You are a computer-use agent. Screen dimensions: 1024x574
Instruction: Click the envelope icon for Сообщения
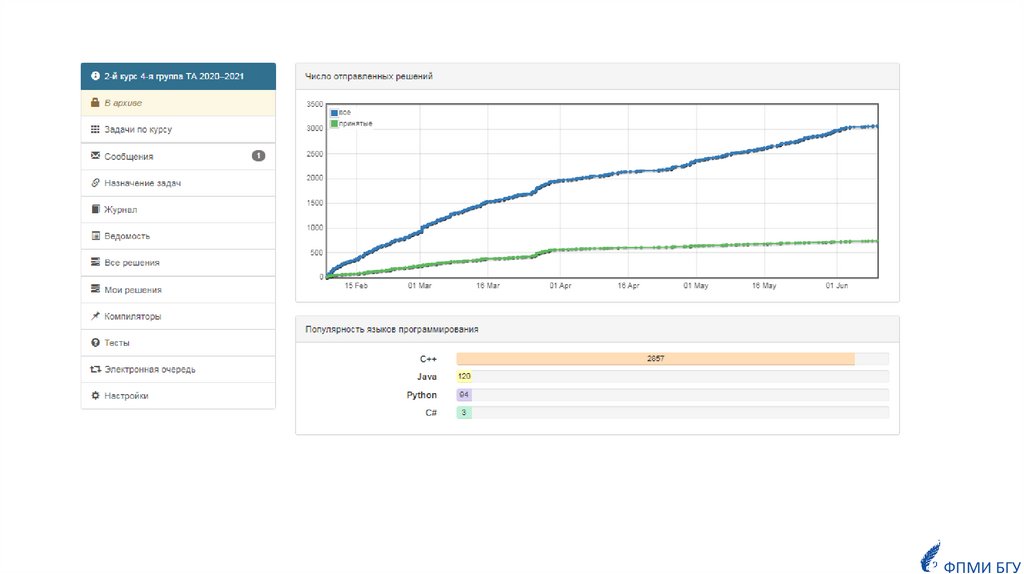click(x=95, y=156)
